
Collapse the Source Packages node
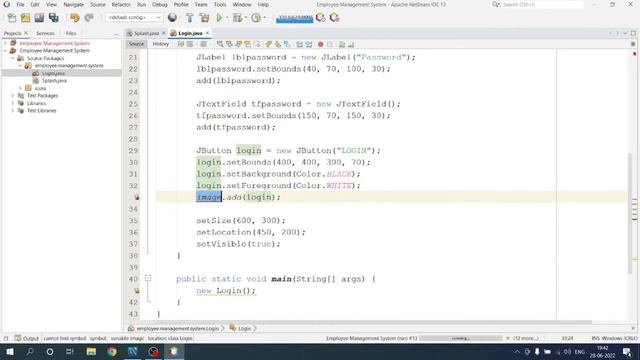pos(13,58)
